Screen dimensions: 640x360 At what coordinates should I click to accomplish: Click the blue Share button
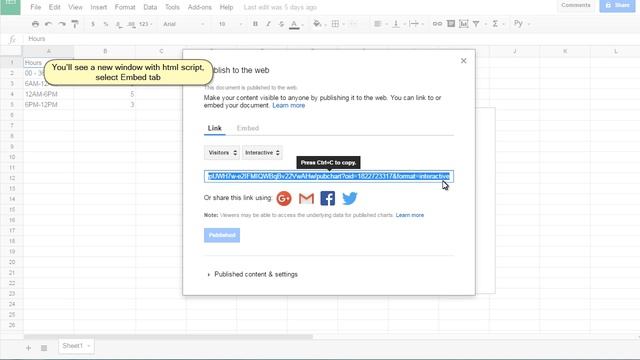617,5
